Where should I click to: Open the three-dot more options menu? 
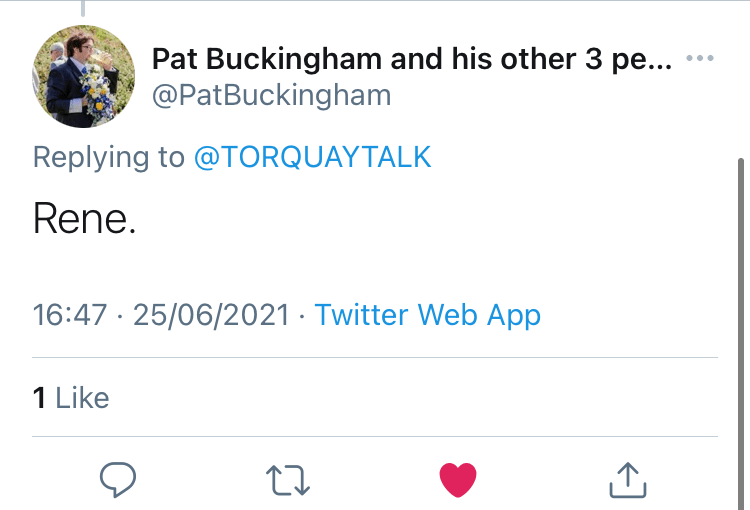(700, 58)
